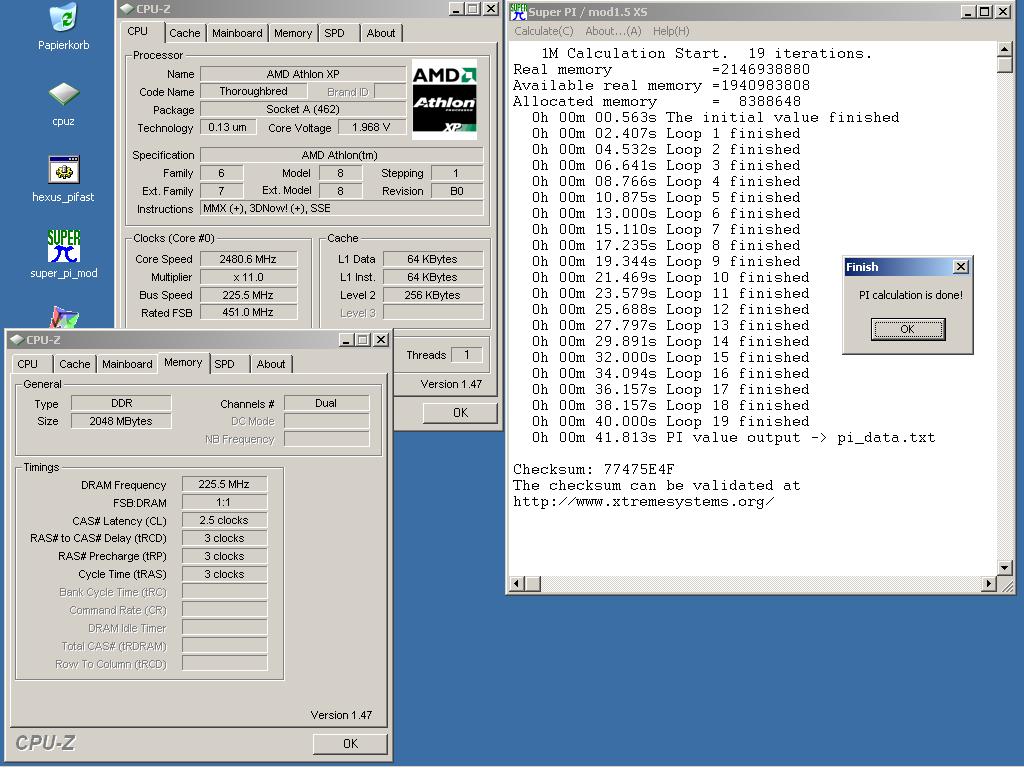Click the Core Voltage 1.968 V field
Image resolution: width=1024 pixels, height=768 pixels.
click(x=371, y=127)
